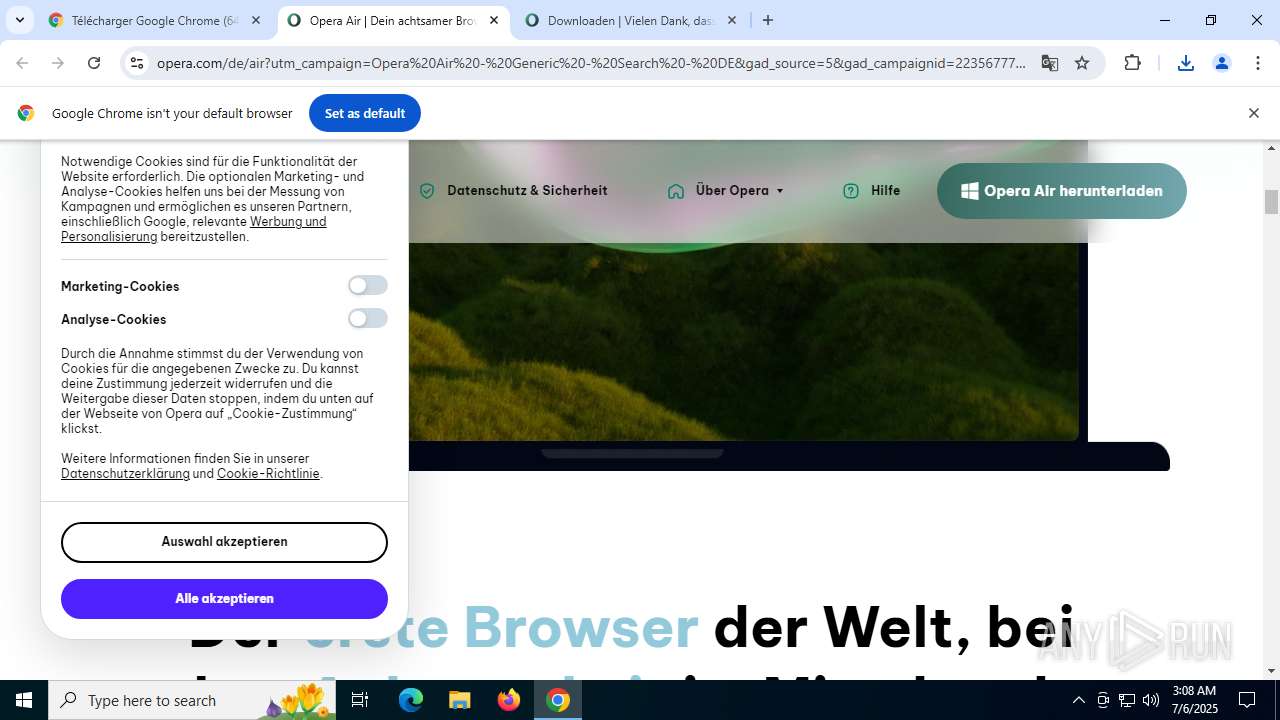
Task: Toggle Analyse-Cookies switch
Action: coord(368,319)
